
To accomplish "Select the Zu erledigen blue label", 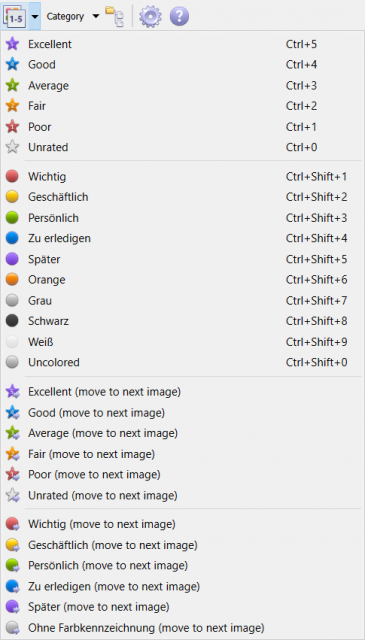I will [x=182, y=238].
